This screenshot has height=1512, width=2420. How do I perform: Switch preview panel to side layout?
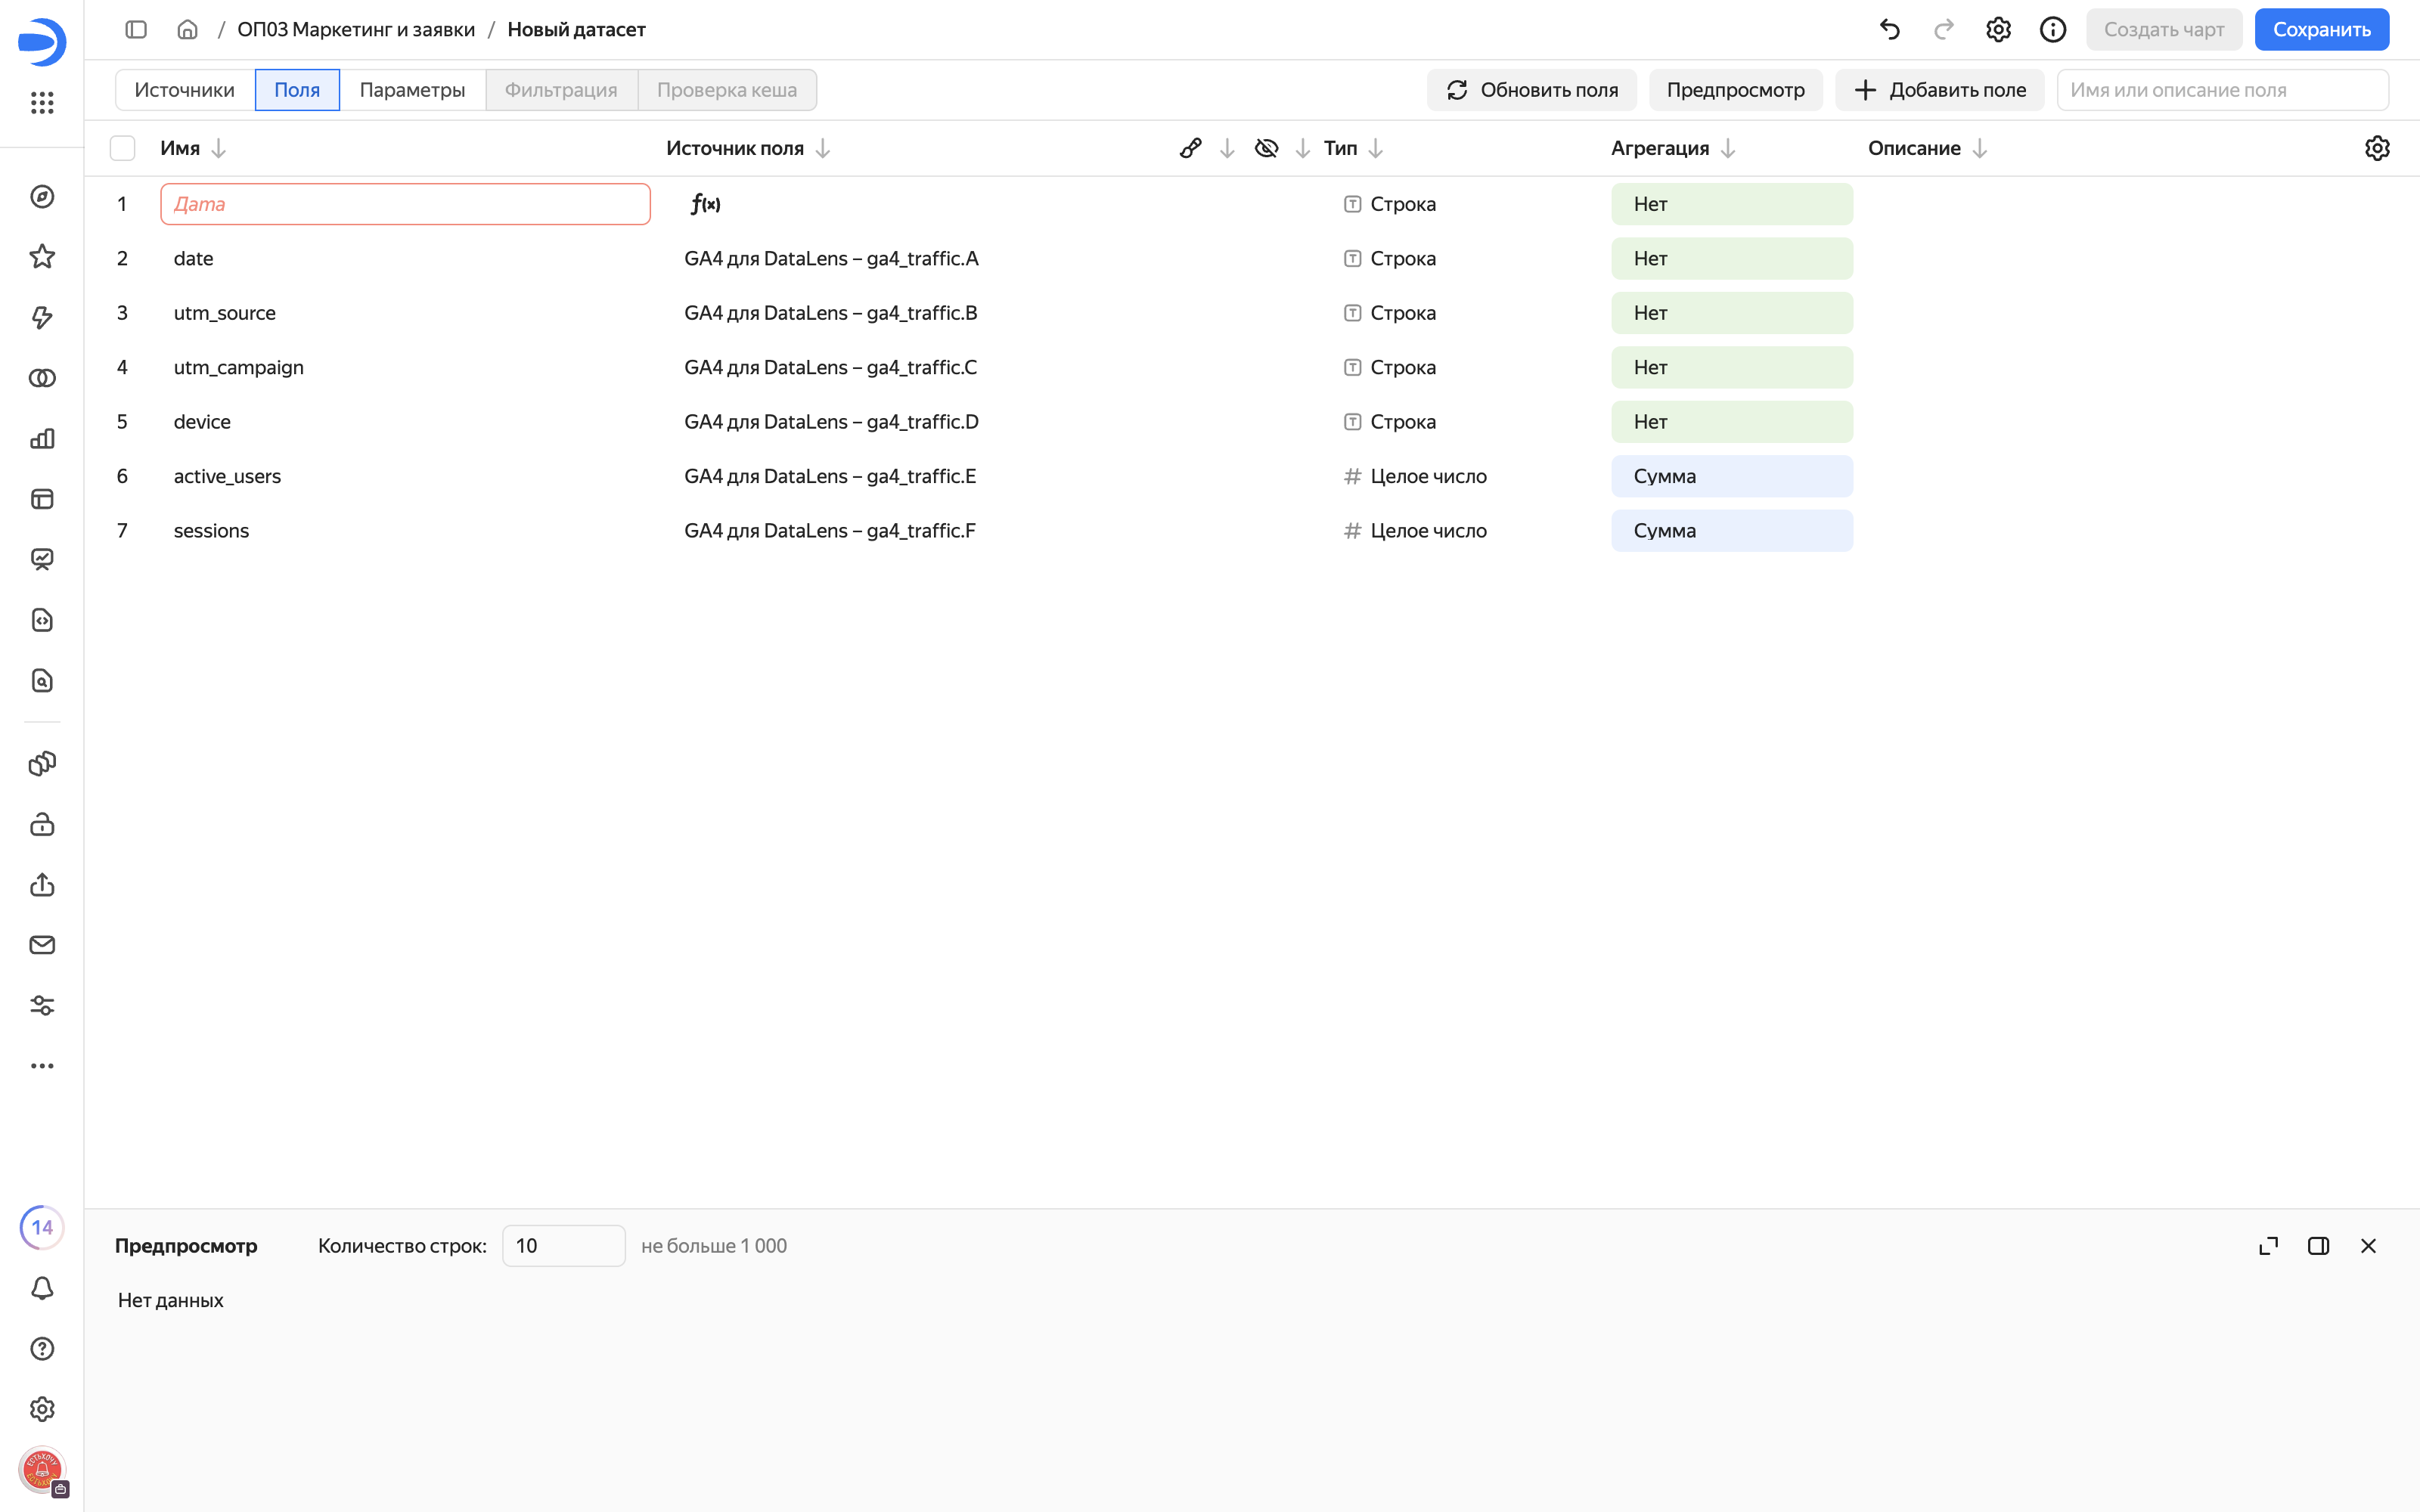point(2318,1246)
